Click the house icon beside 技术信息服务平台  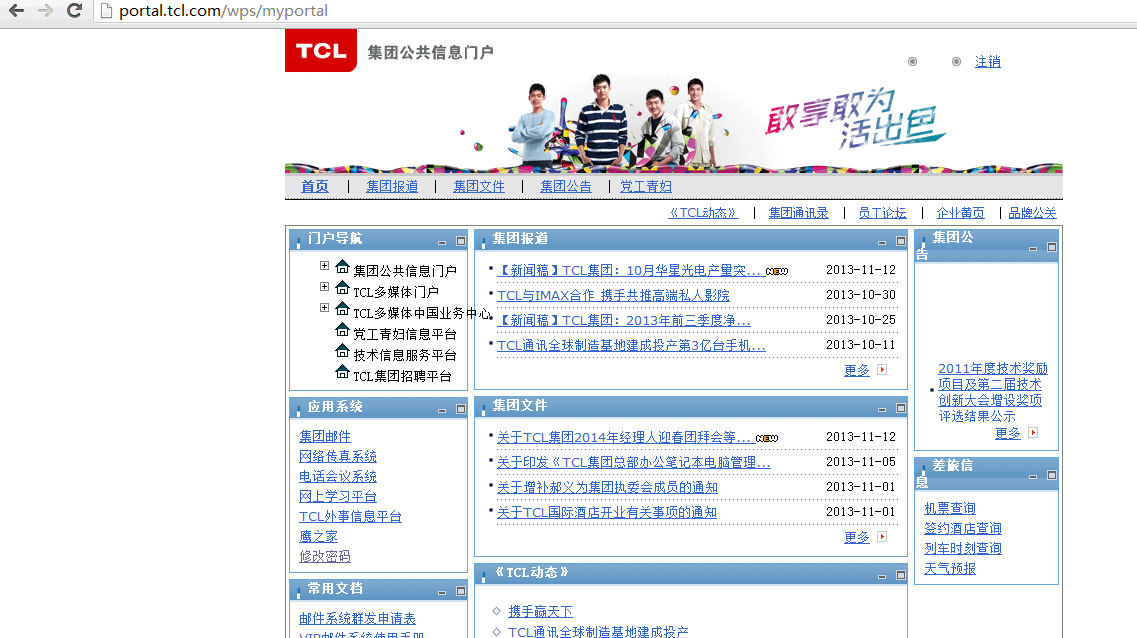342,351
